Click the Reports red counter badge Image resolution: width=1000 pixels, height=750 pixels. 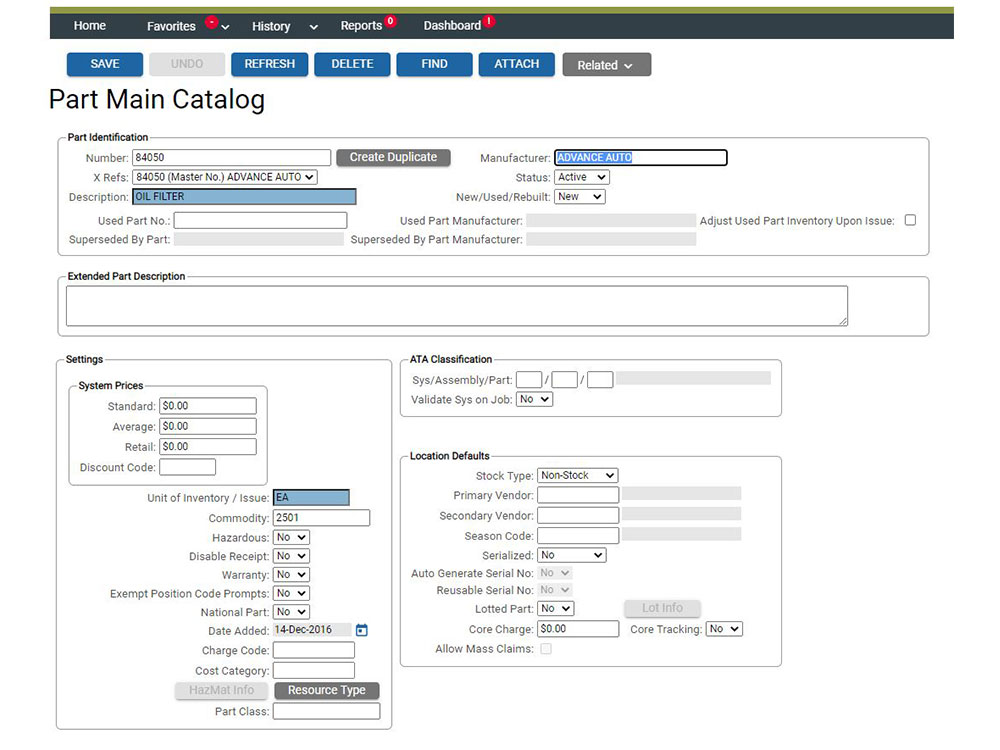click(x=390, y=21)
